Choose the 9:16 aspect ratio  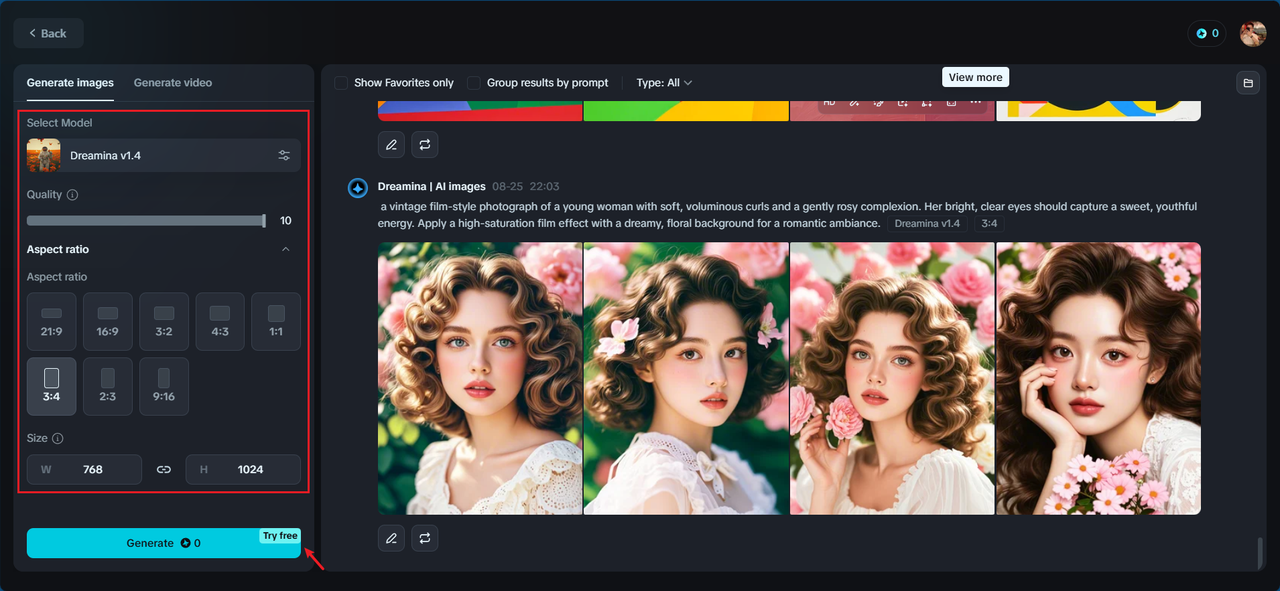[164, 386]
